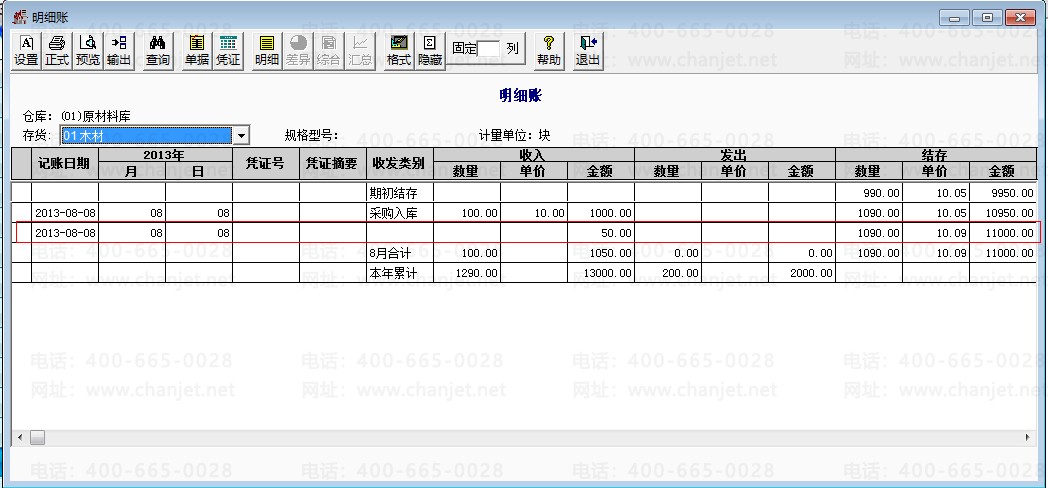The image size is (1048, 488).
Task: Select the 8月合计 row label
Action: (x=399, y=253)
